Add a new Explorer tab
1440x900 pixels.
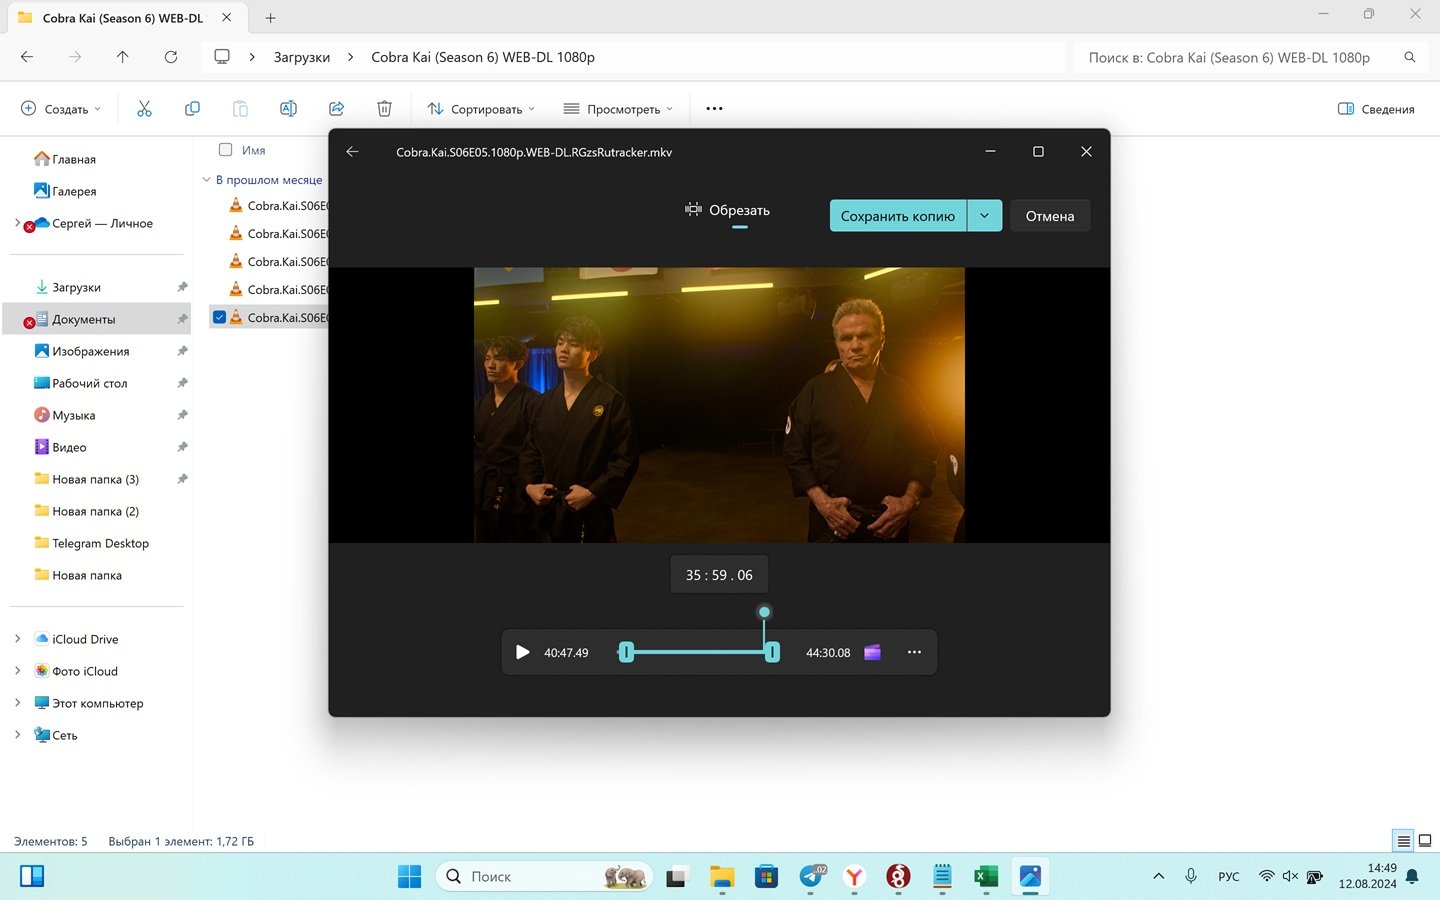click(x=270, y=18)
